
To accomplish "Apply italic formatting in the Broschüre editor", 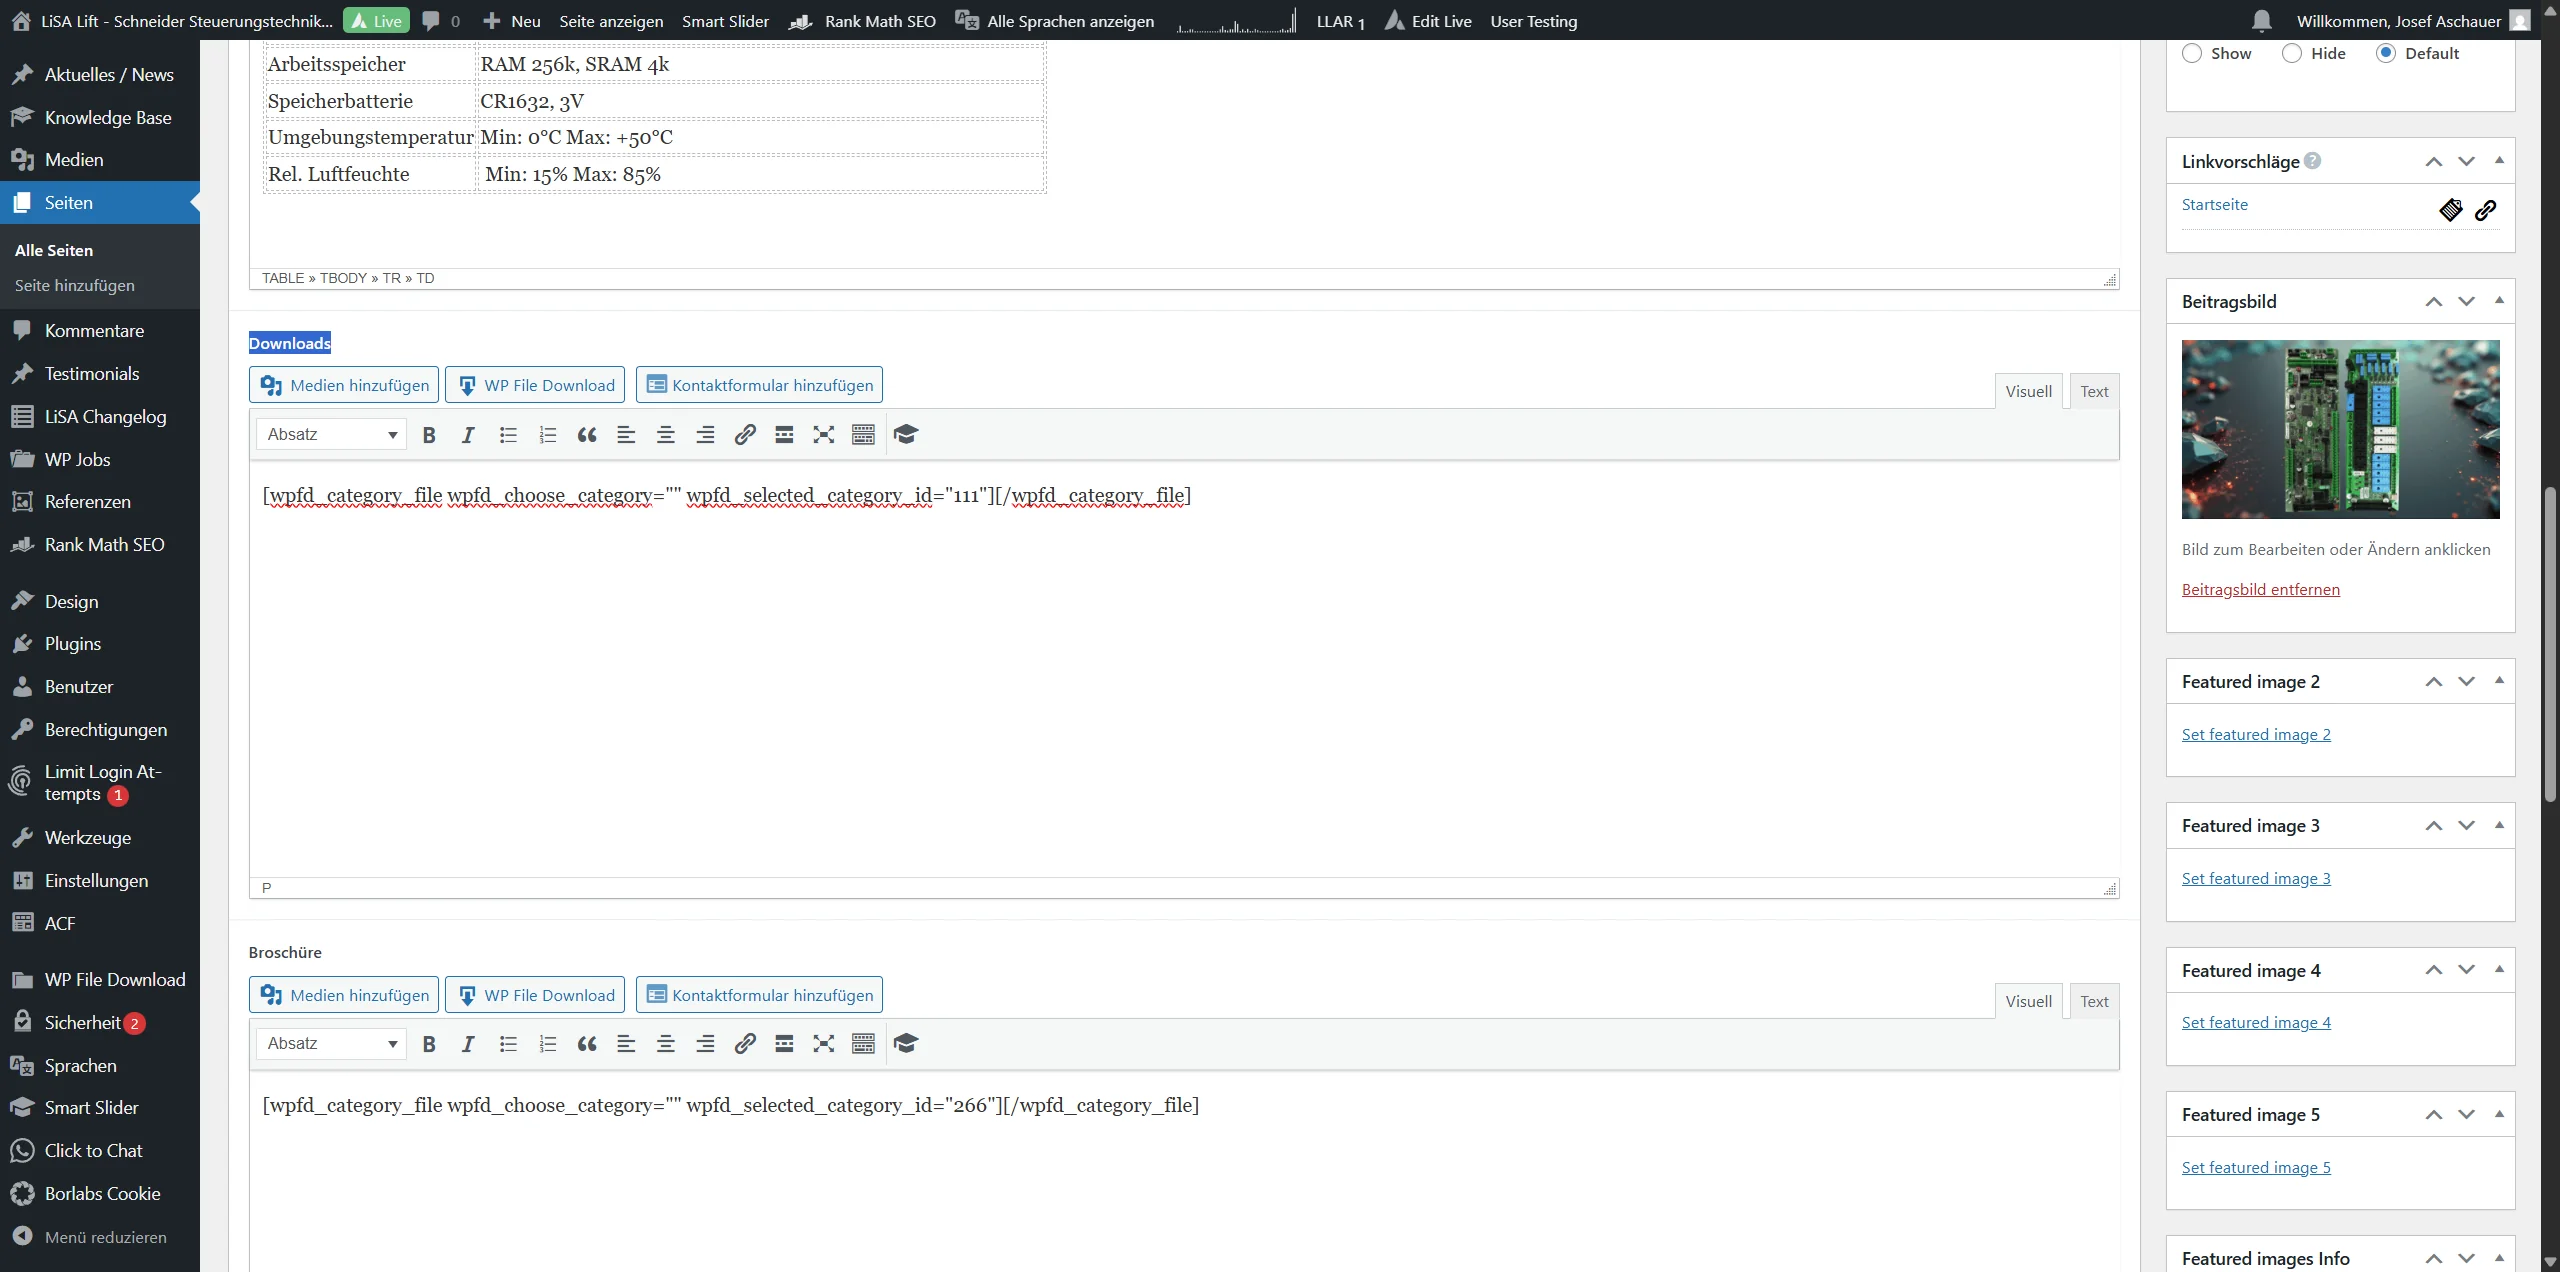I will 467,1044.
